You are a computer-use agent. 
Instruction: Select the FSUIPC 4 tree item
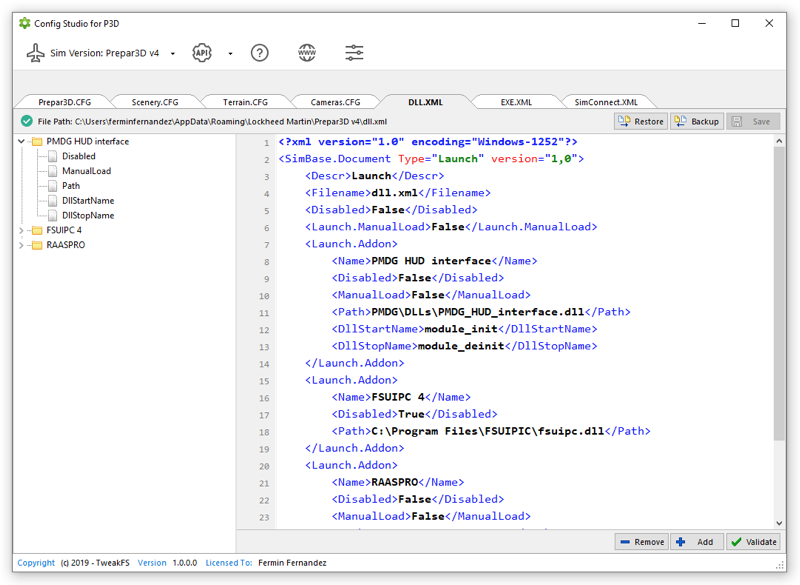tap(64, 230)
